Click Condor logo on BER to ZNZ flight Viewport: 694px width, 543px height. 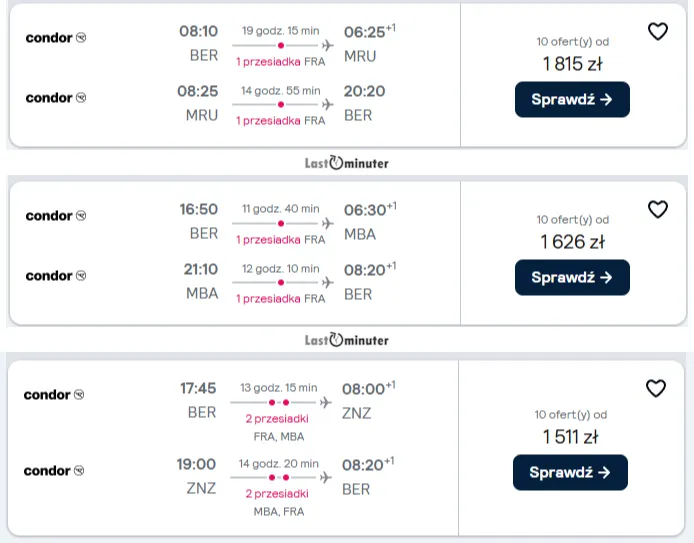coord(55,395)
